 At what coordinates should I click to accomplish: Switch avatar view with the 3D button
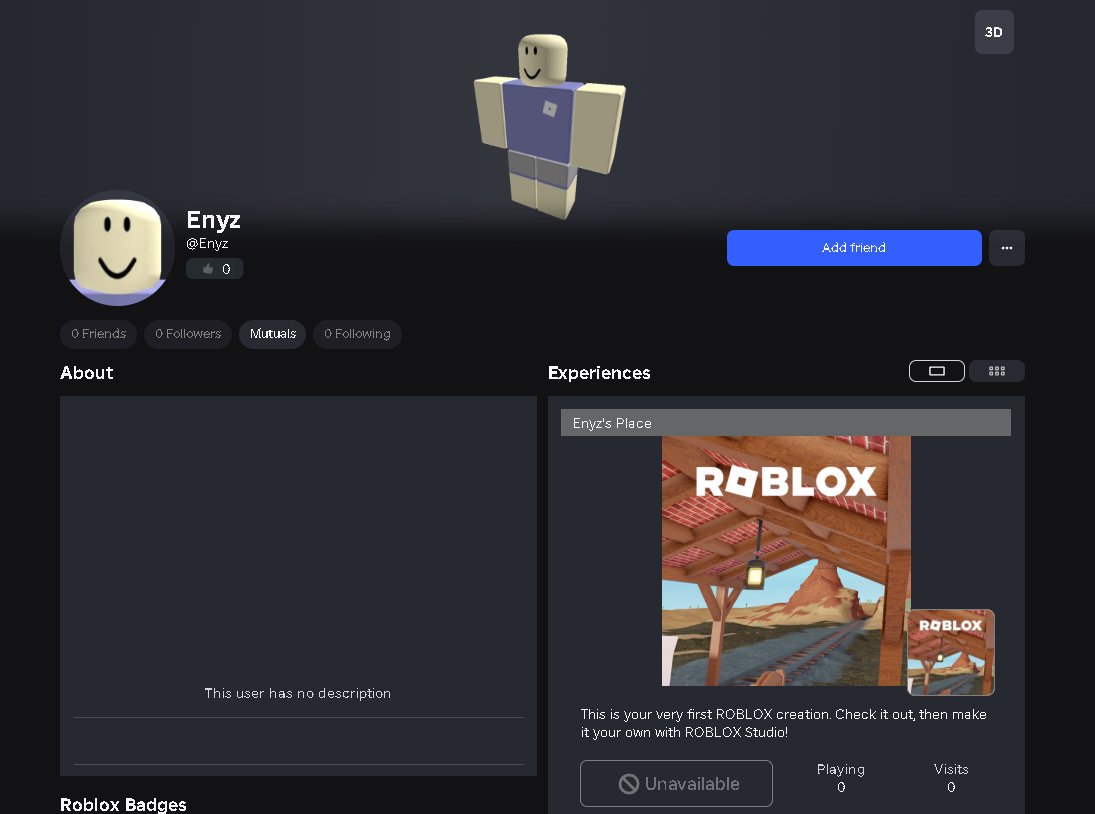coord(994,32)
